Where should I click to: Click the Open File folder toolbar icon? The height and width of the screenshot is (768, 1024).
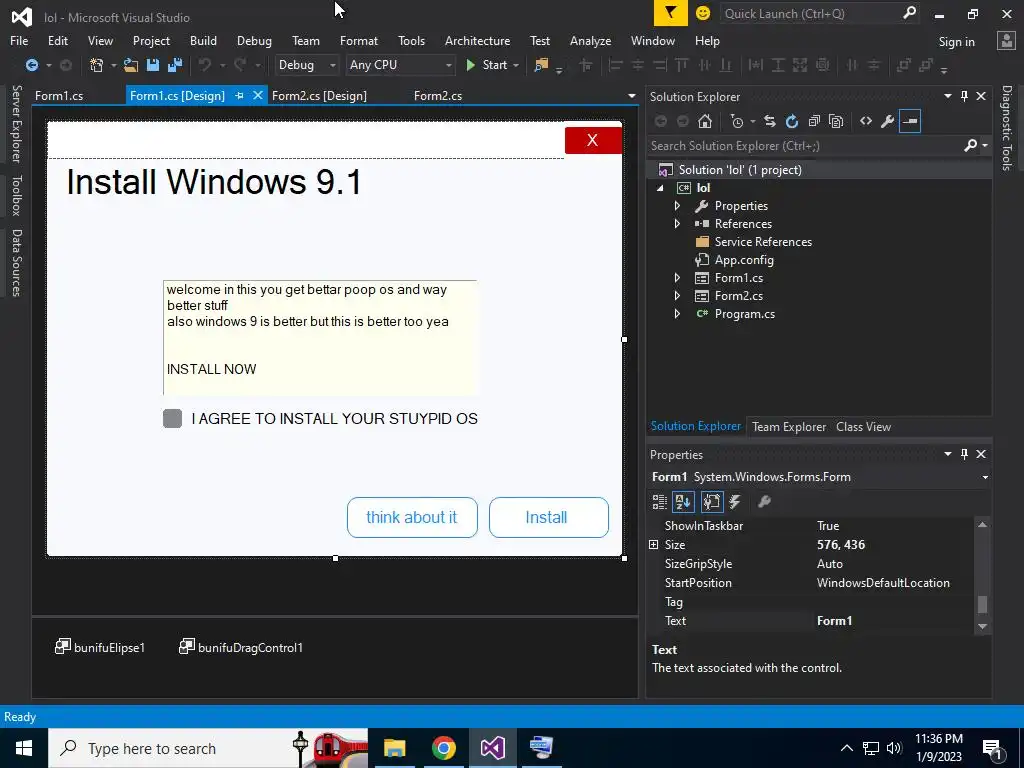(x=131, y=65)
